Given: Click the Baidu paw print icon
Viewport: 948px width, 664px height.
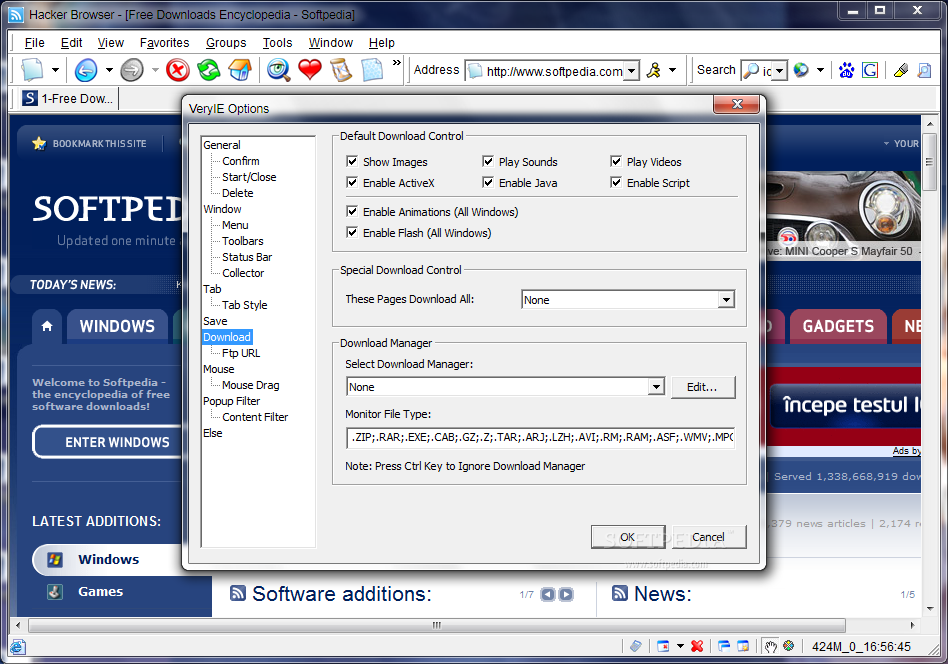Looking at the screenshot, I should tap(846, 70).
